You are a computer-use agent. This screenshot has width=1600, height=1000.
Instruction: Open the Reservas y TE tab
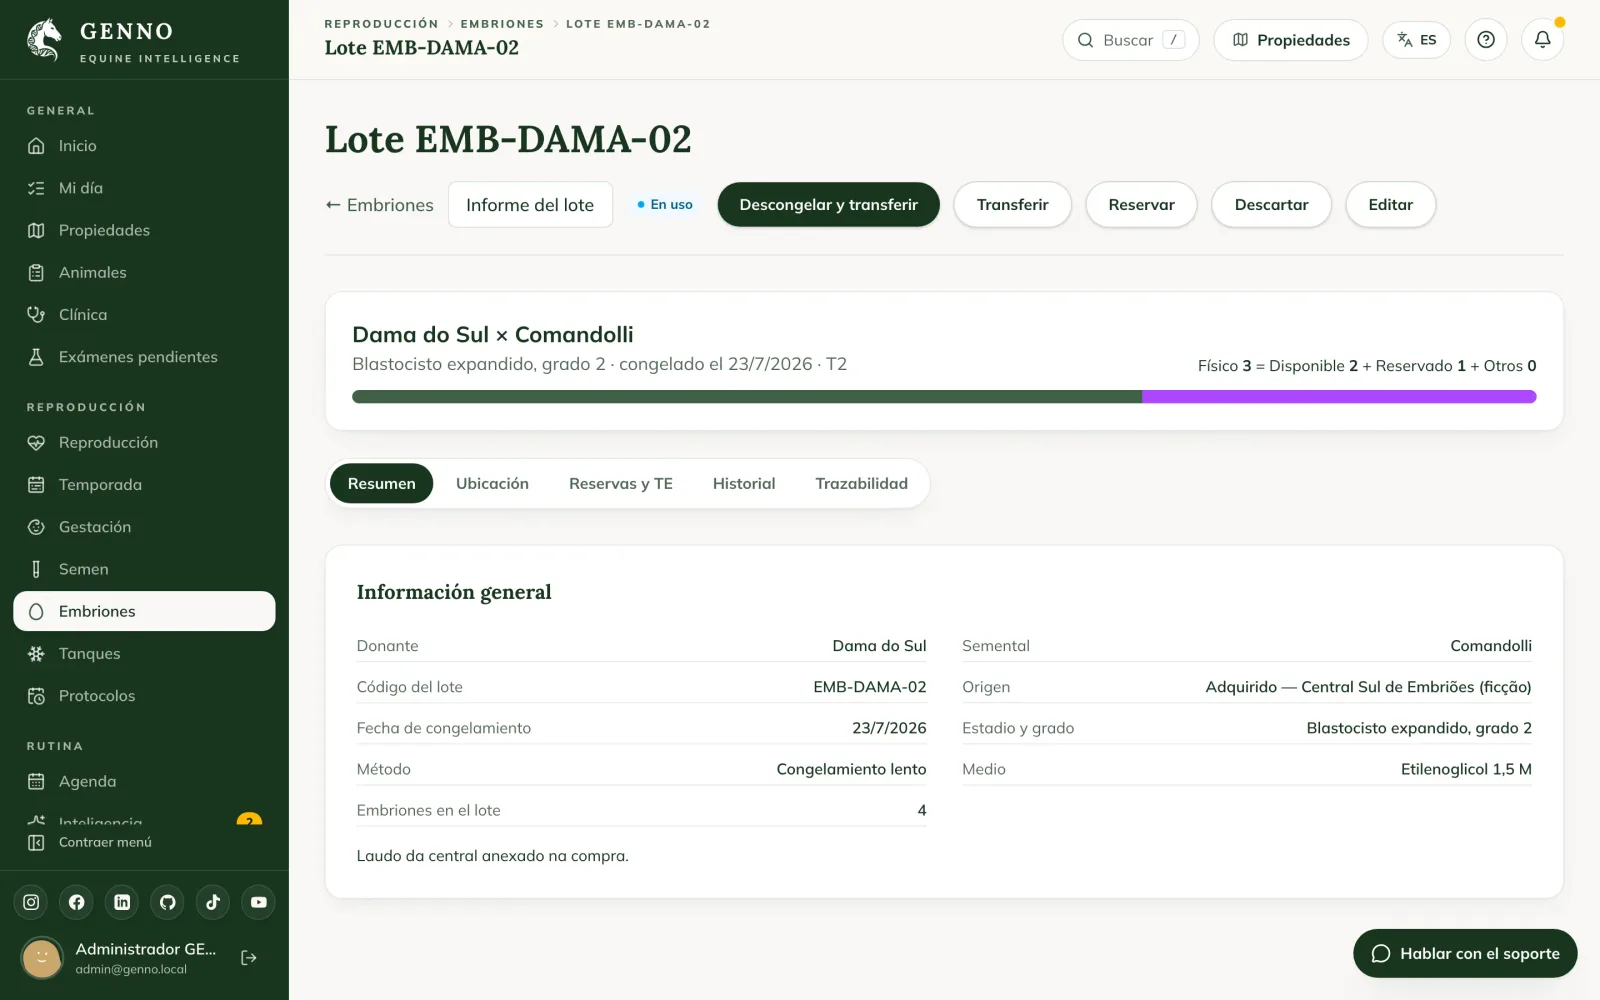(x=621, y=484)
